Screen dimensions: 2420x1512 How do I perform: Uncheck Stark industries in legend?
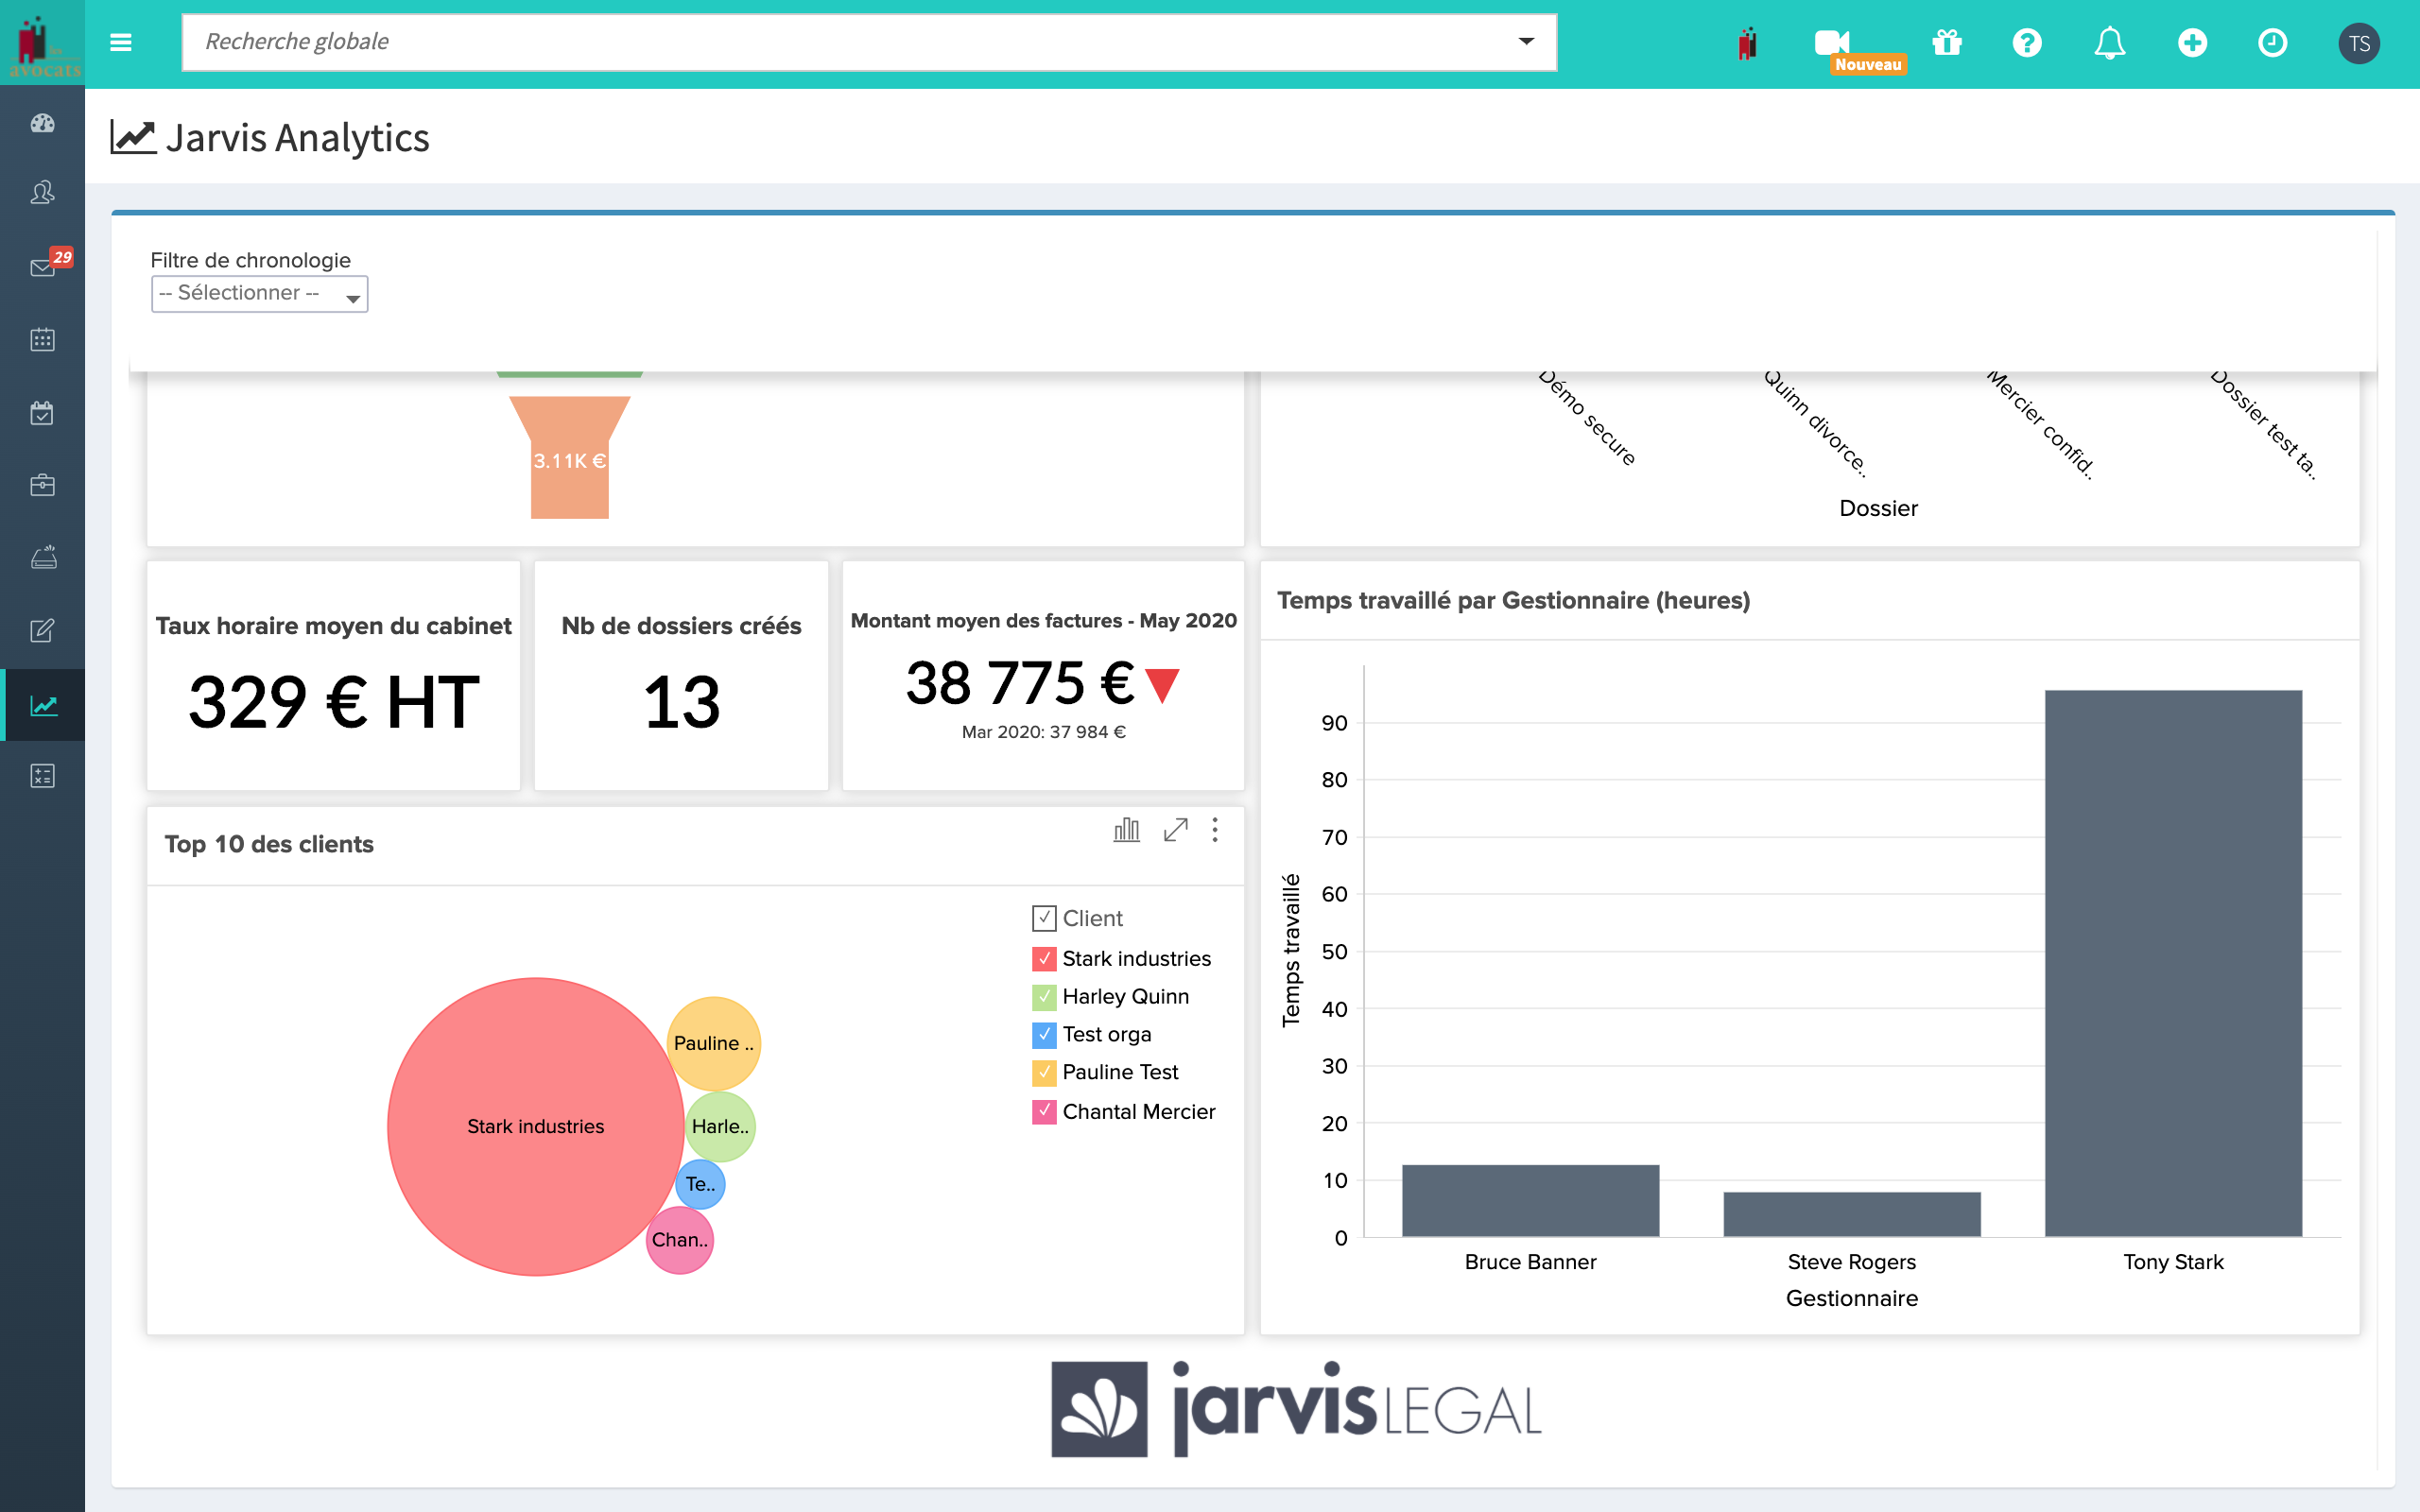[1044, 958]
